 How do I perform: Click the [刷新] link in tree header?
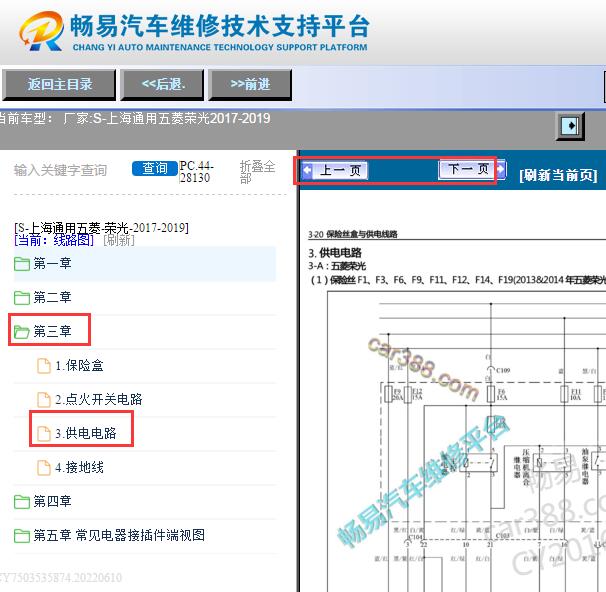[x=119, y=240]
